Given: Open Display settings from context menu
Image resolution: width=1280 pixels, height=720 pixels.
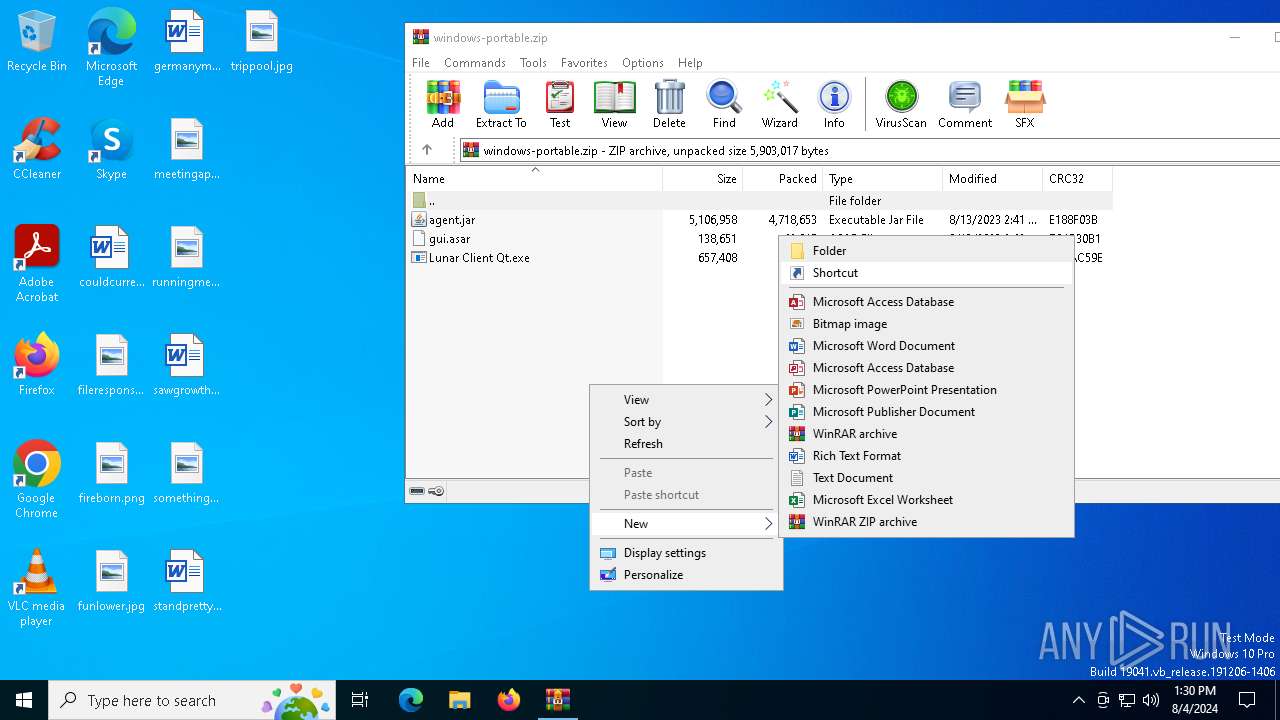Looking at the screenshot, I should point(686,552).
